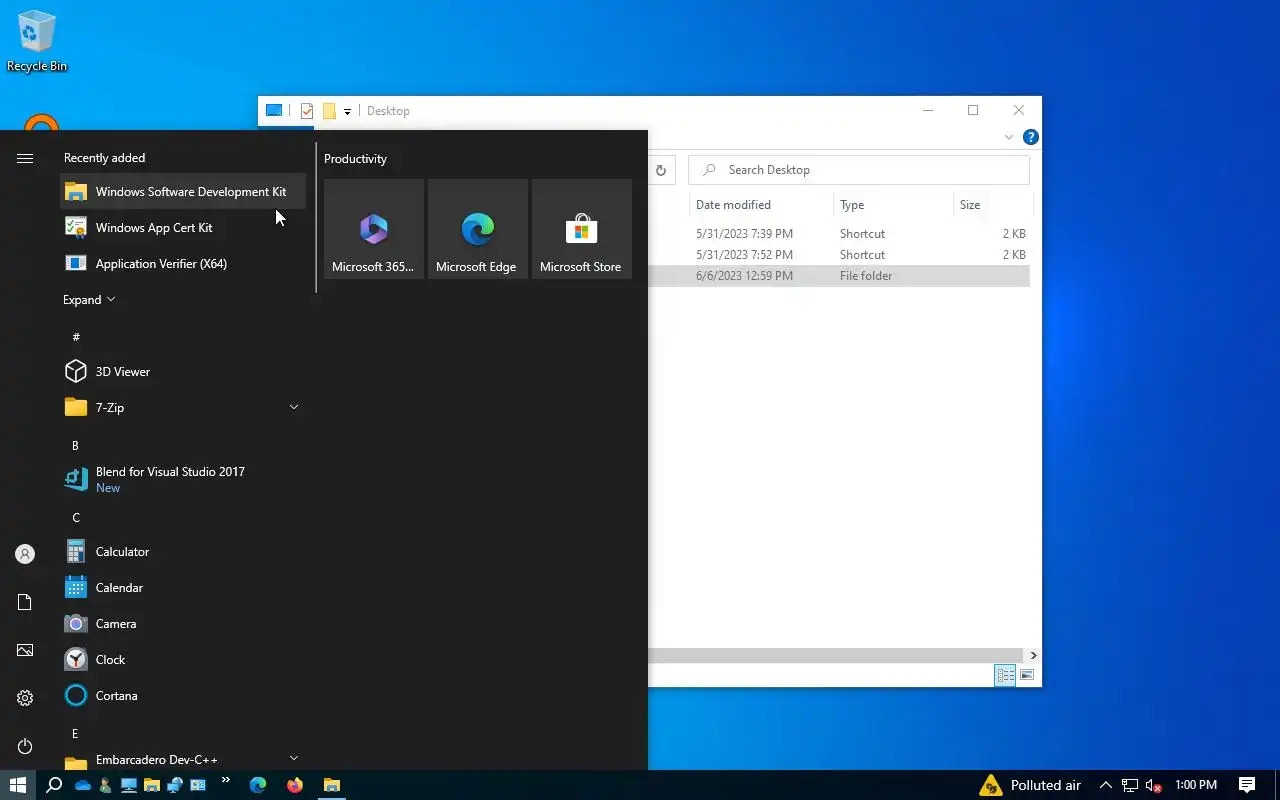Open the Calculator app
This screenshot has height=800, width=1280.
(183, 552)
